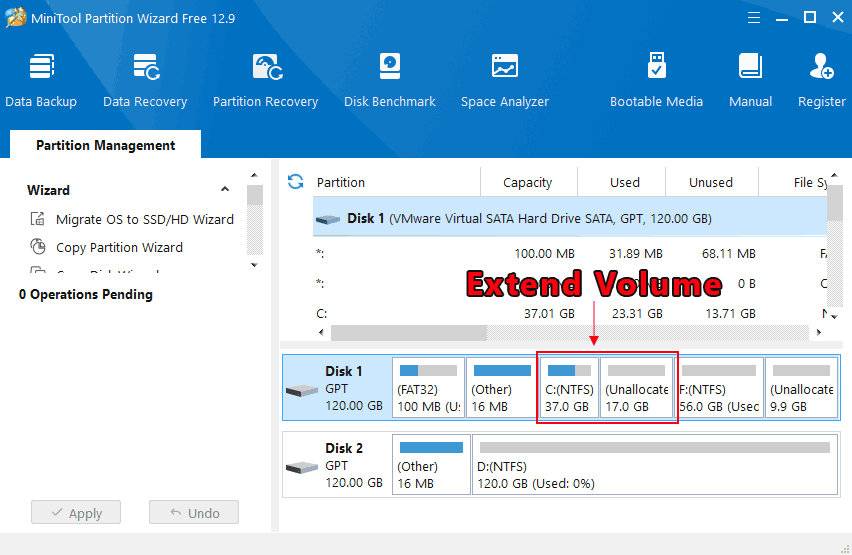Open the Manual from the toolbar

[750, 80]
